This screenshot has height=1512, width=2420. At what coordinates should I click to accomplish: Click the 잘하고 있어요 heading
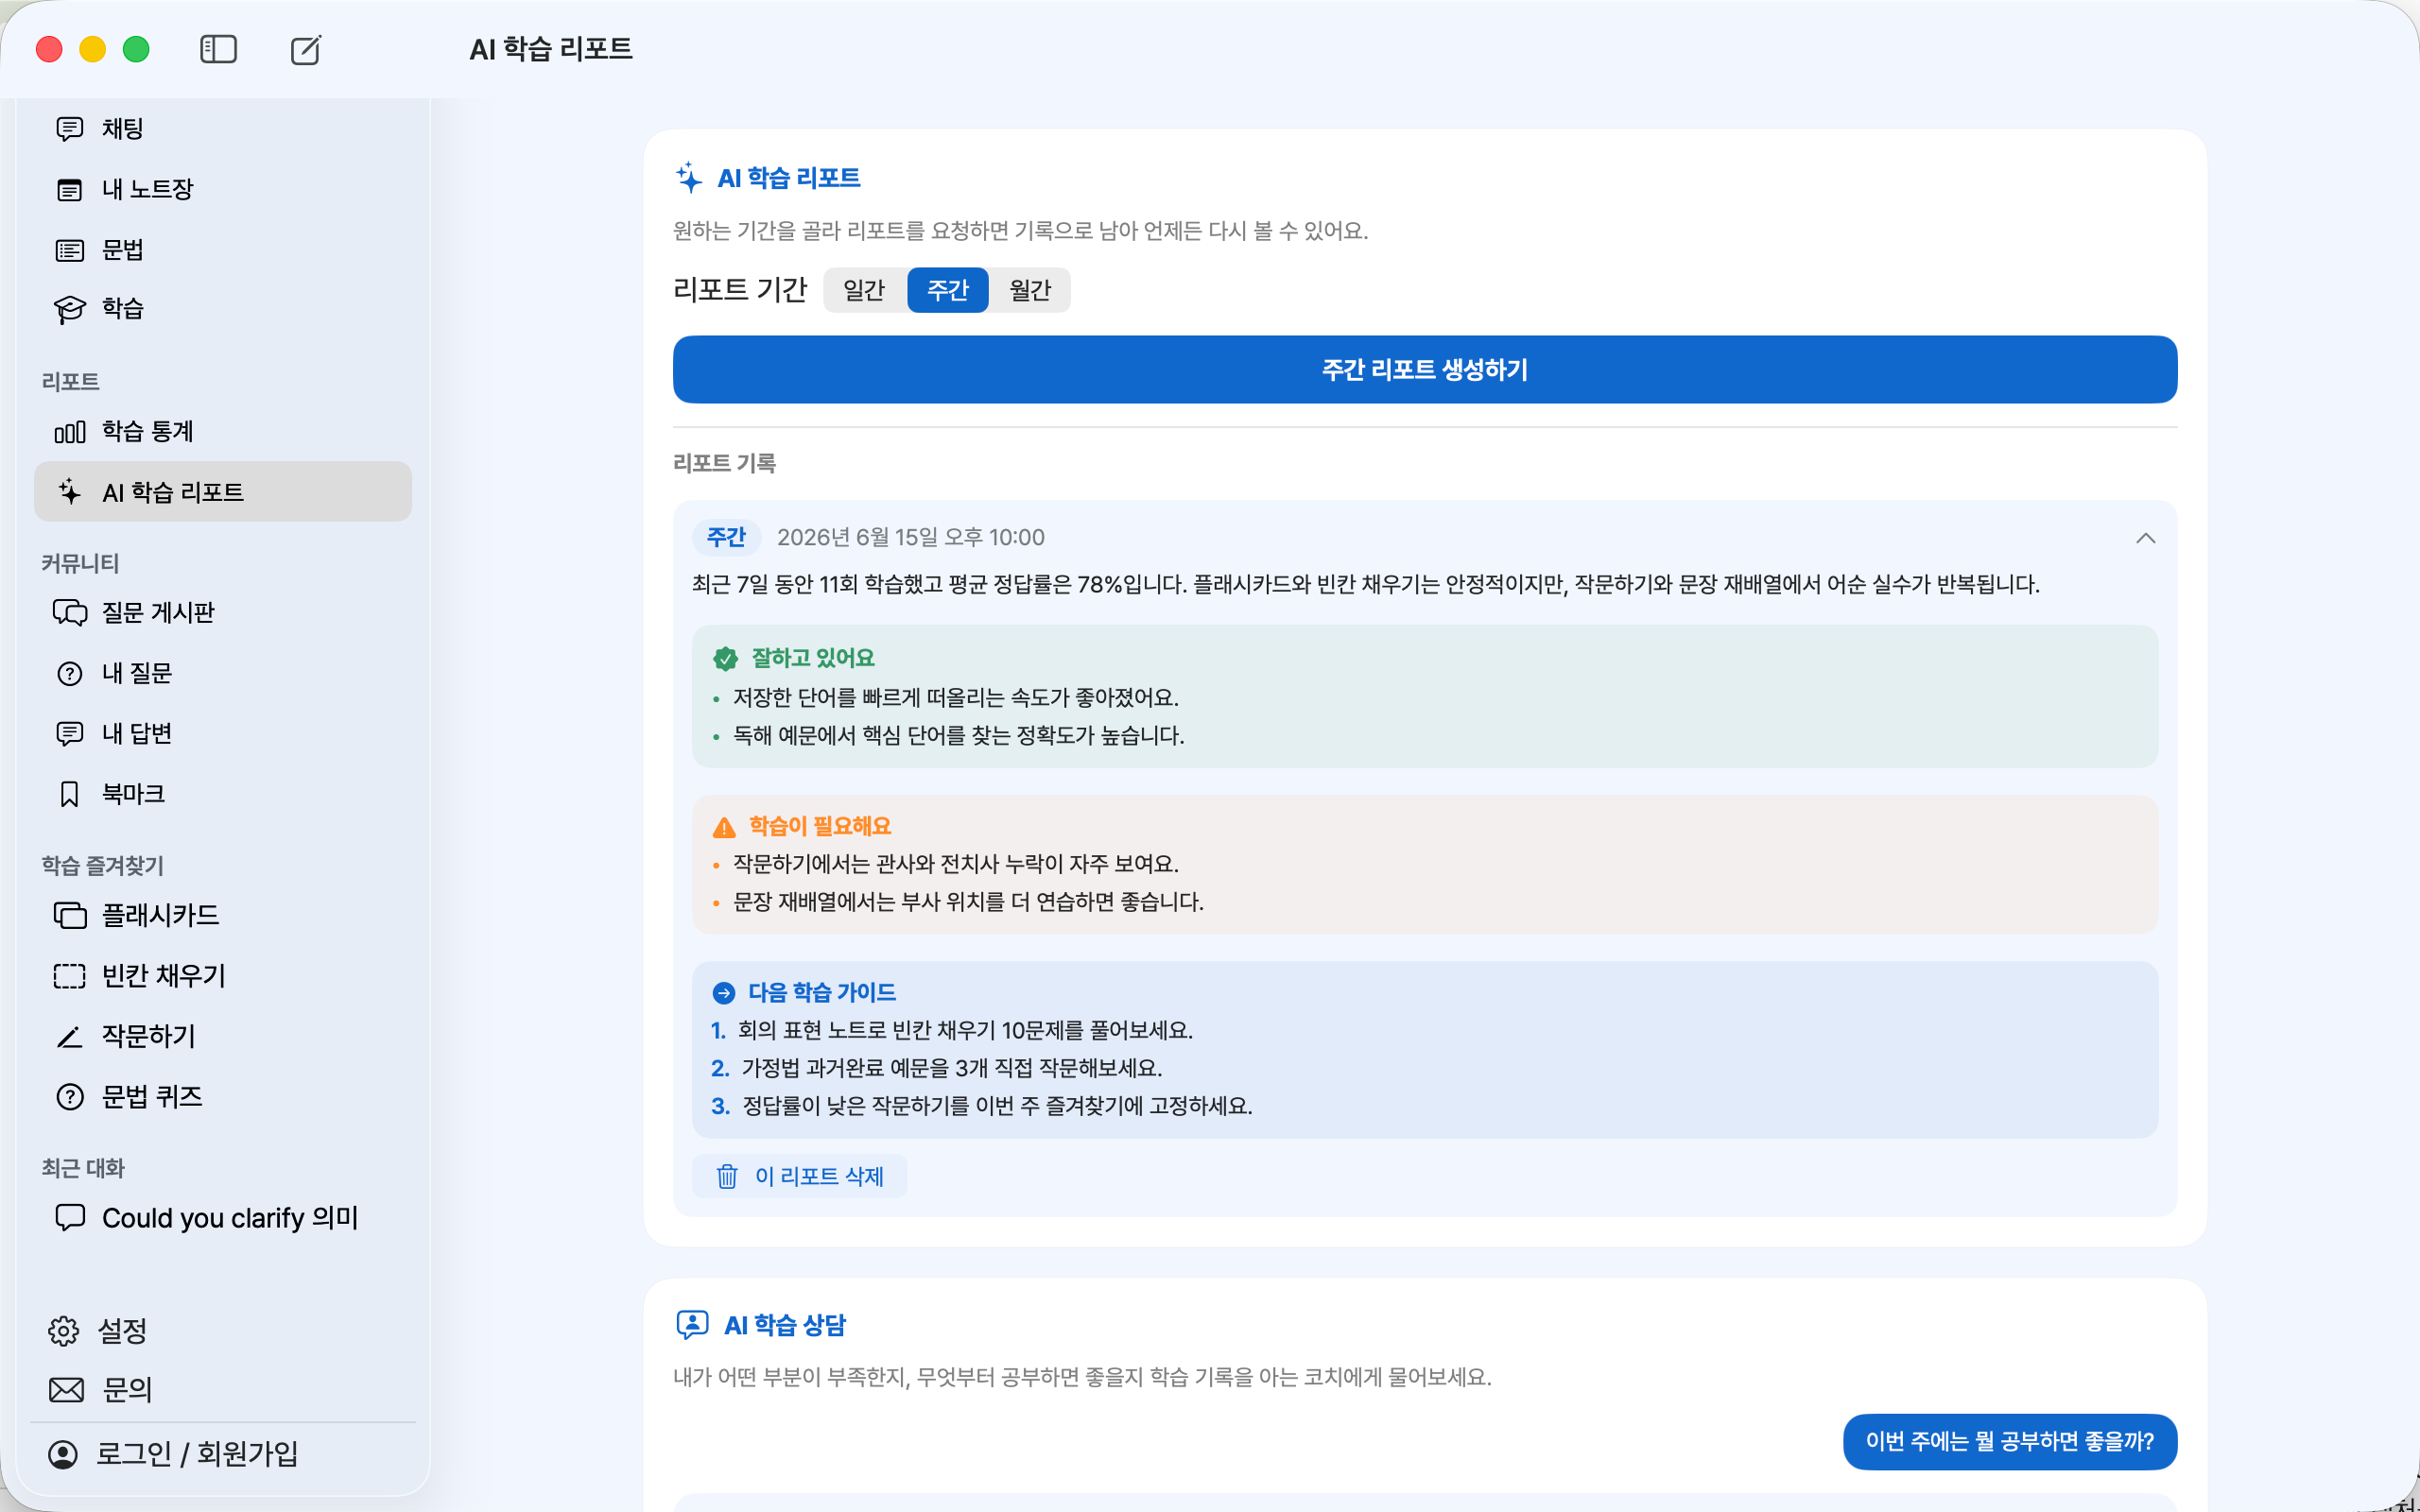pos(813,658)
